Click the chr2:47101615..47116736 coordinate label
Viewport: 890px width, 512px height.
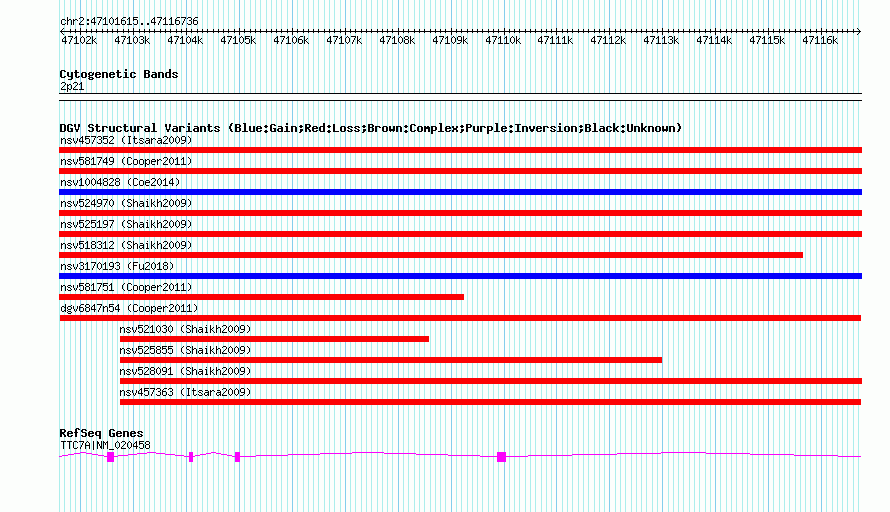tap(129, 22)
